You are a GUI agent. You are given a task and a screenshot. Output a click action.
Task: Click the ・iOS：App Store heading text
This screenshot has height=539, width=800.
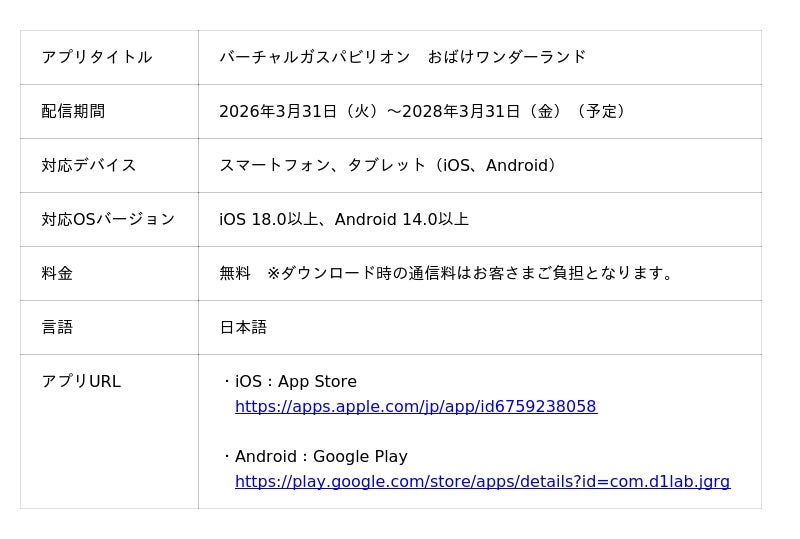coord(288,382)
